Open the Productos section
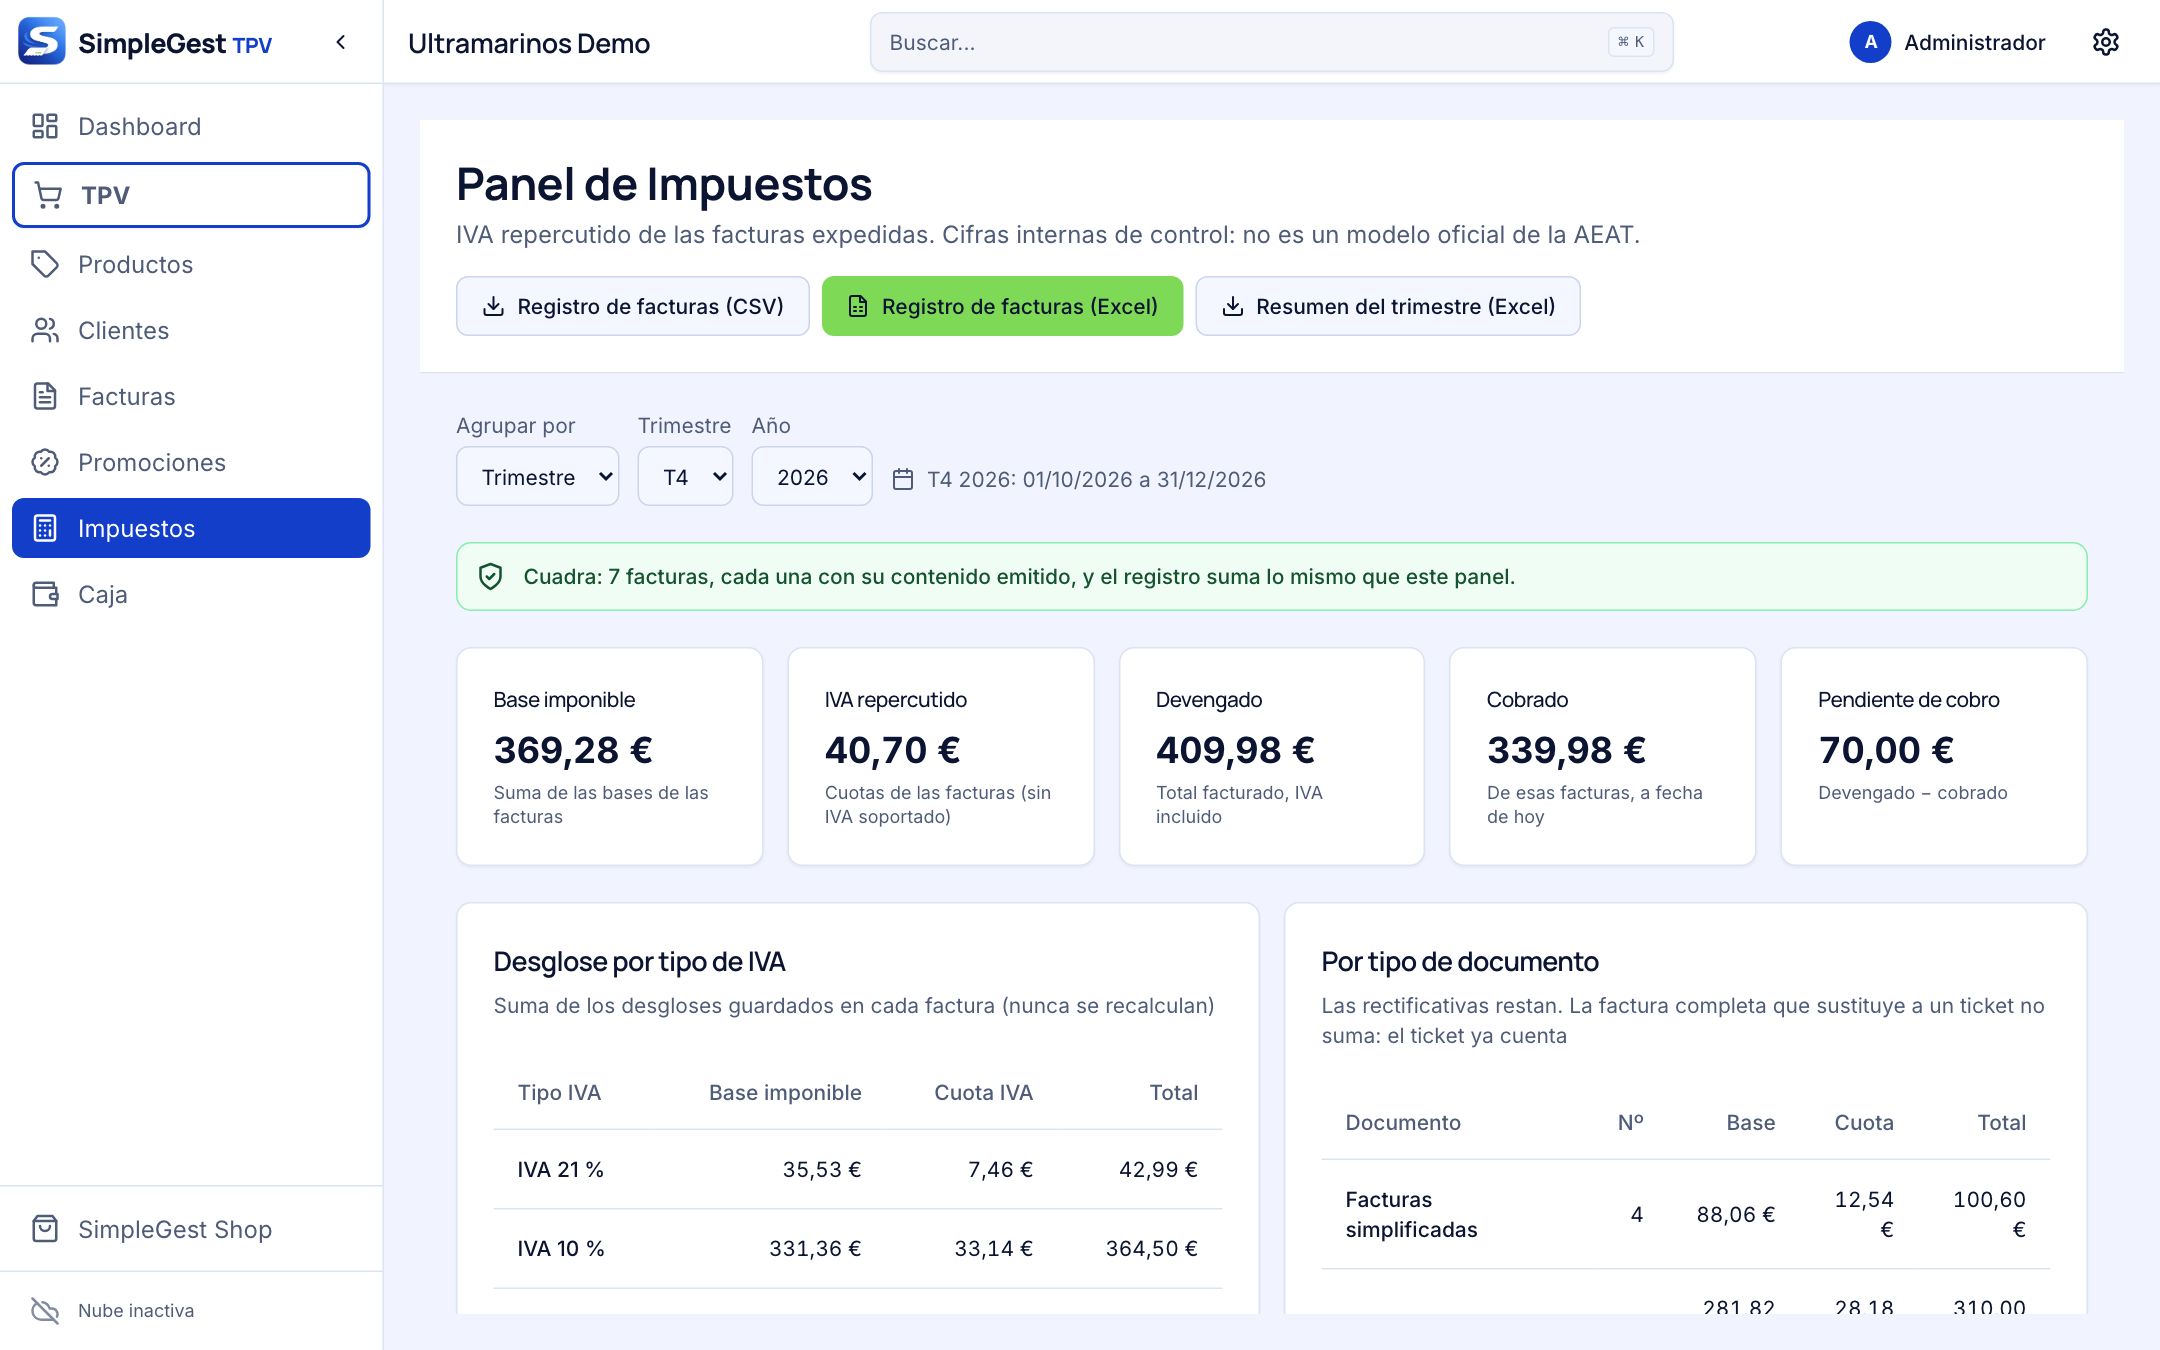 pos(191,264)
